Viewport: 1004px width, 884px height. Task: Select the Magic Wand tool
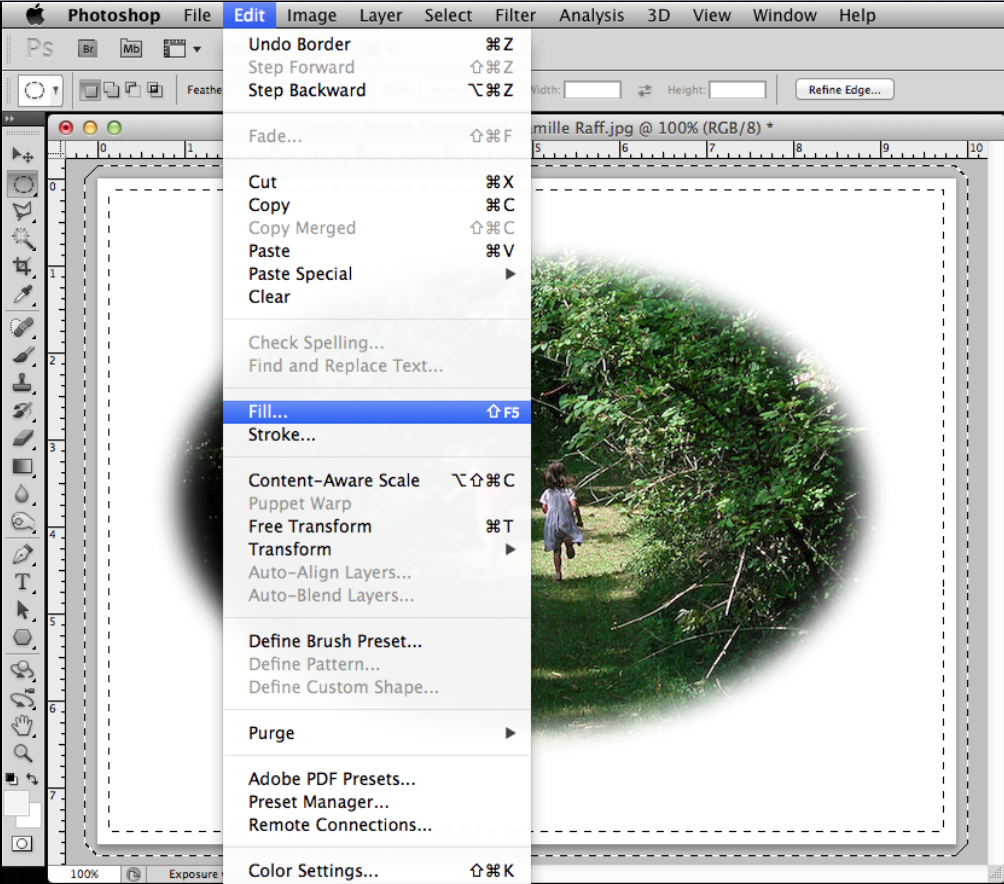pos(22,239)
